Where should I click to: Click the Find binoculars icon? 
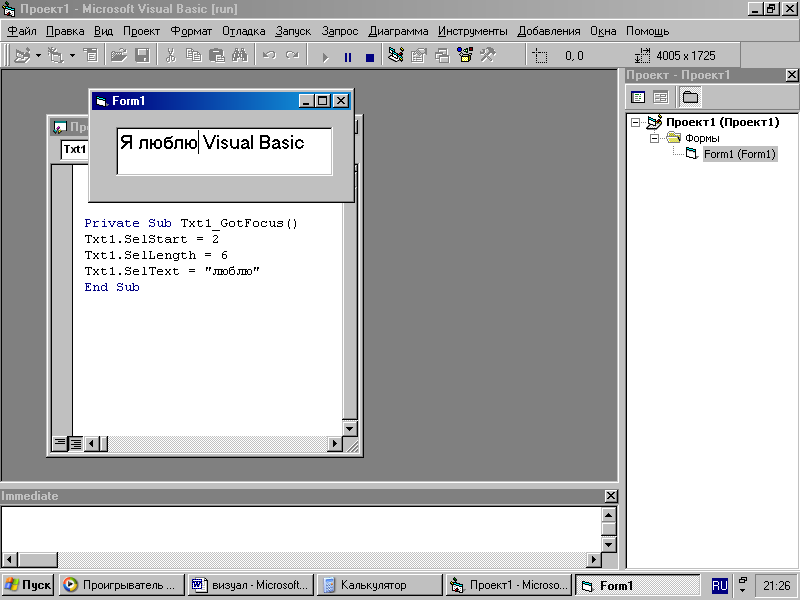tap(240, 55)
